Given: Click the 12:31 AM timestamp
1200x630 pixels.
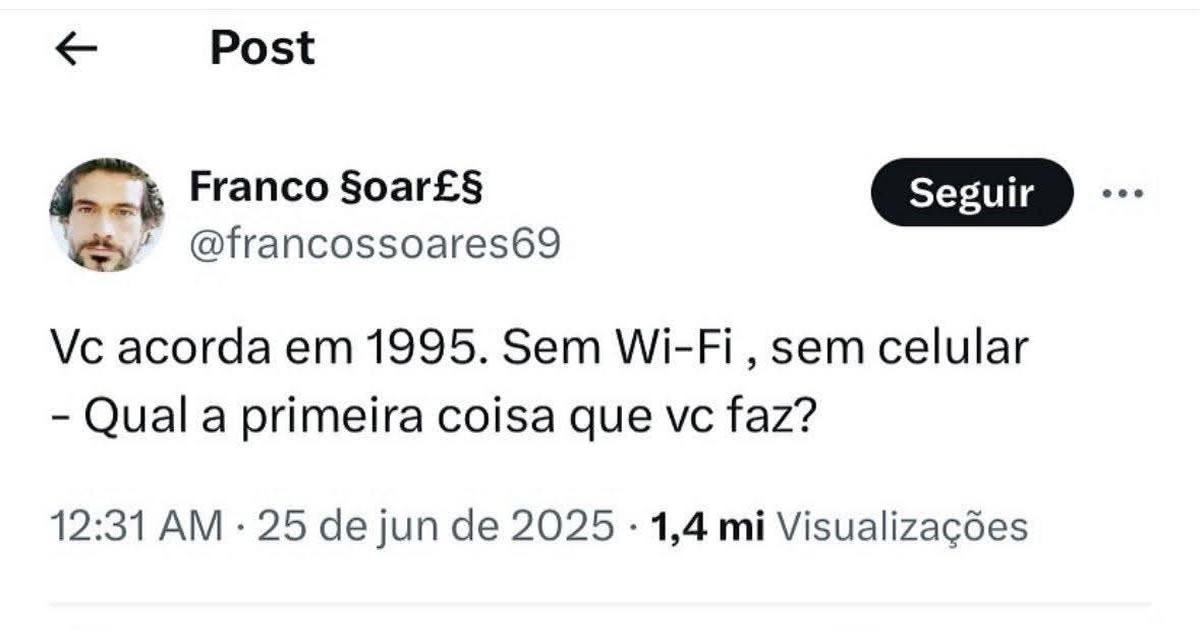Looking at the screenshot, I should click(x=136, y=526).
